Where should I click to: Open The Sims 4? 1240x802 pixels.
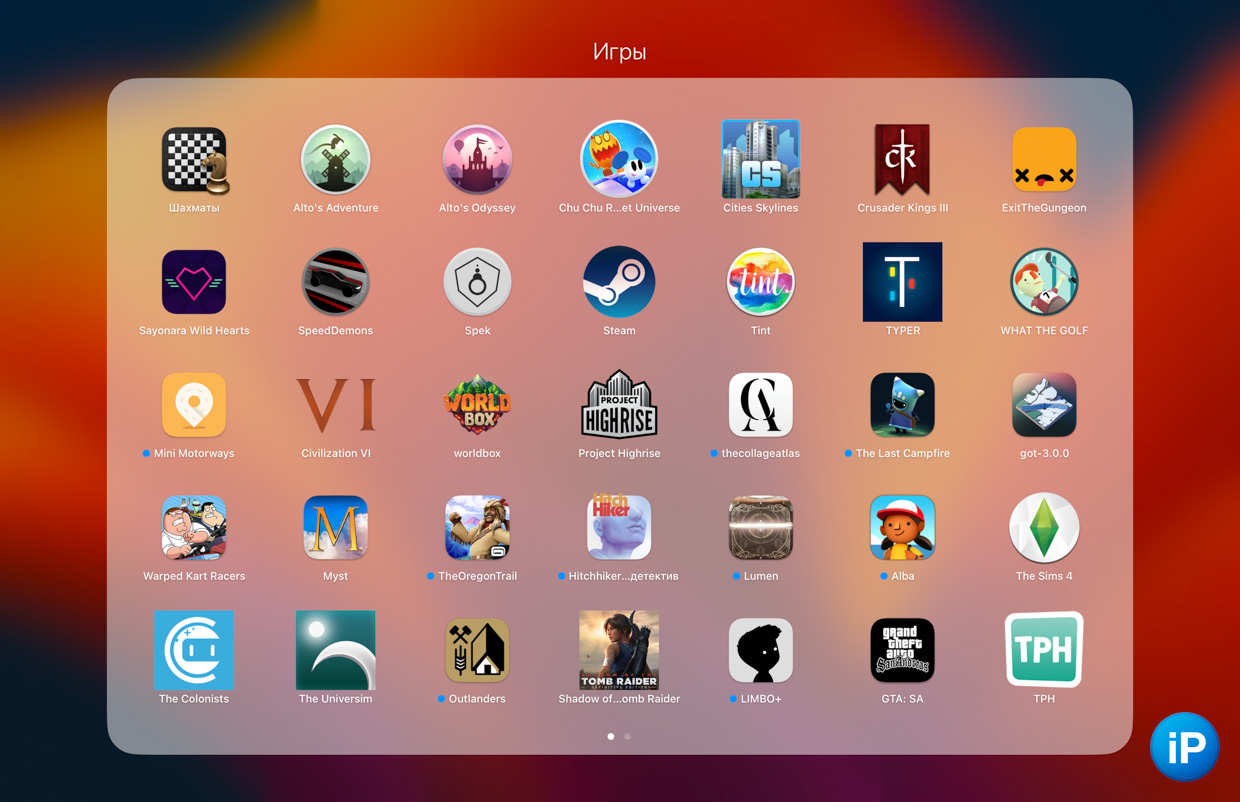pyautogui.click(x=1044, y=528)
